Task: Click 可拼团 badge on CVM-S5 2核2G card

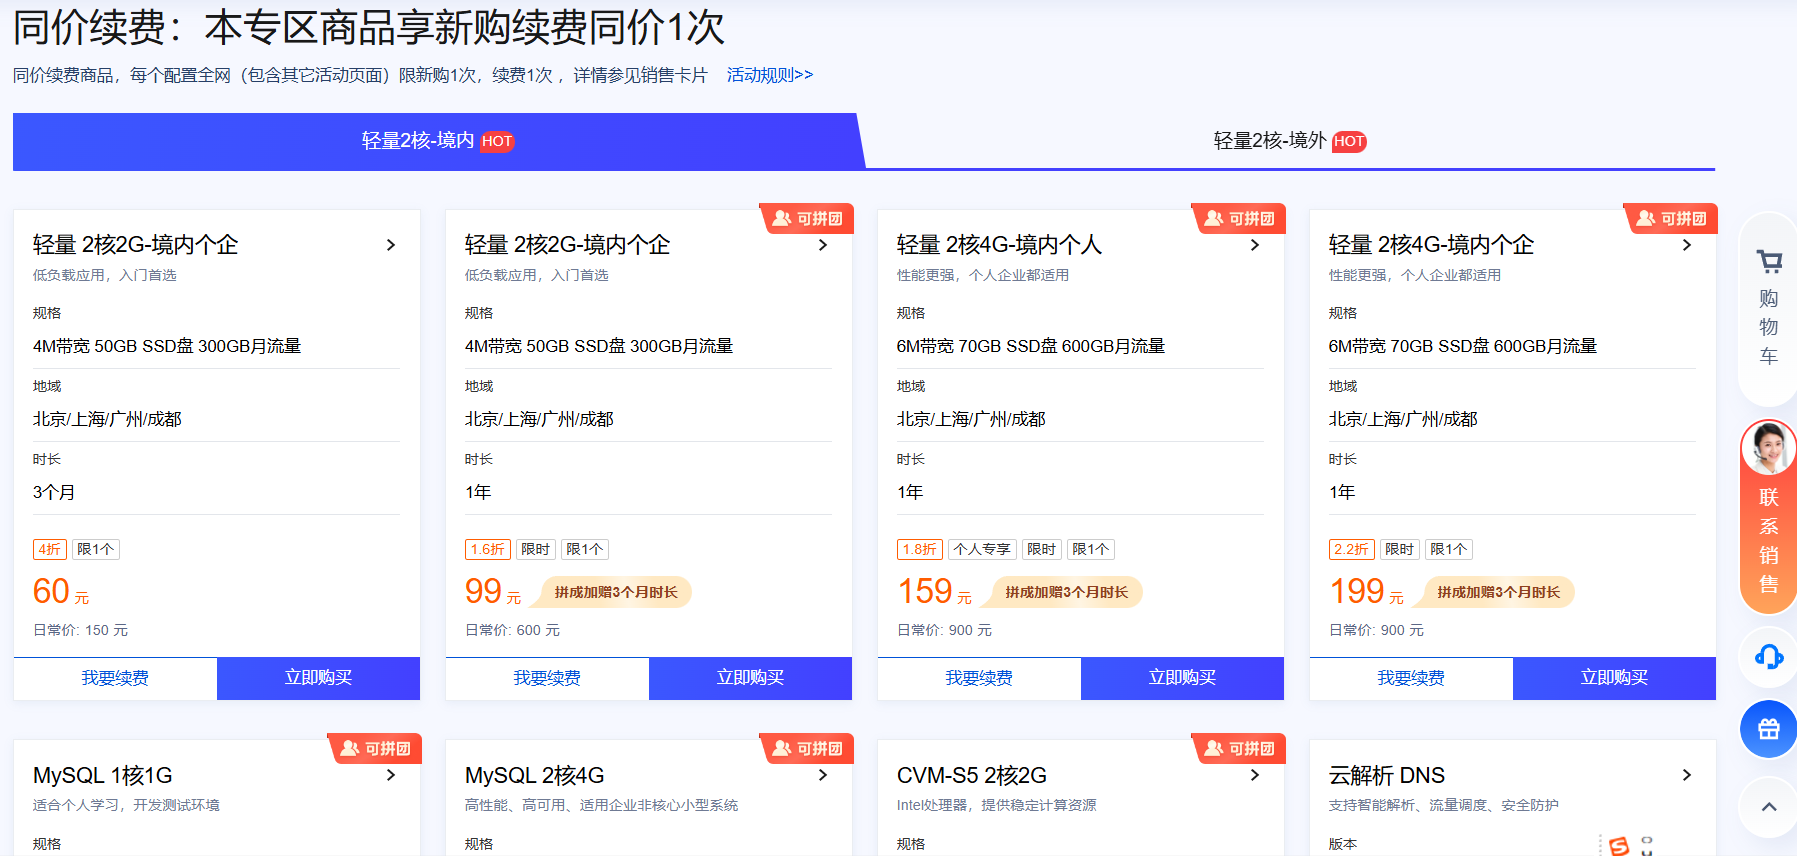Action: 1240,749
